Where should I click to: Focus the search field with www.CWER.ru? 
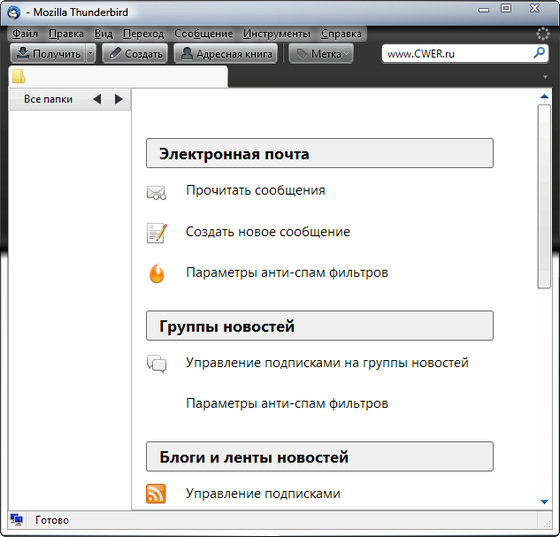point(459,54)
